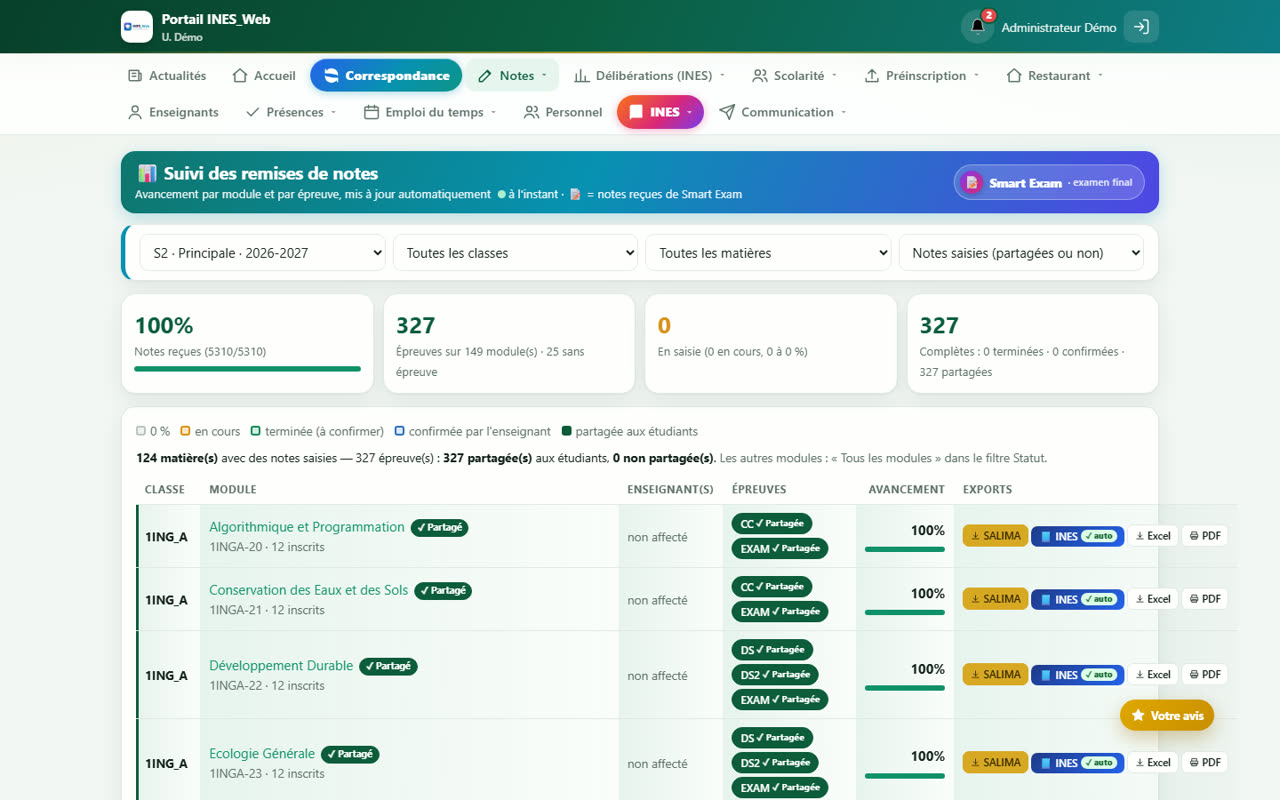The image size is (1280, 800).
Task: Open the Délibérations (INES) menu
Action: pyautogui.click(x=649, y=76)
